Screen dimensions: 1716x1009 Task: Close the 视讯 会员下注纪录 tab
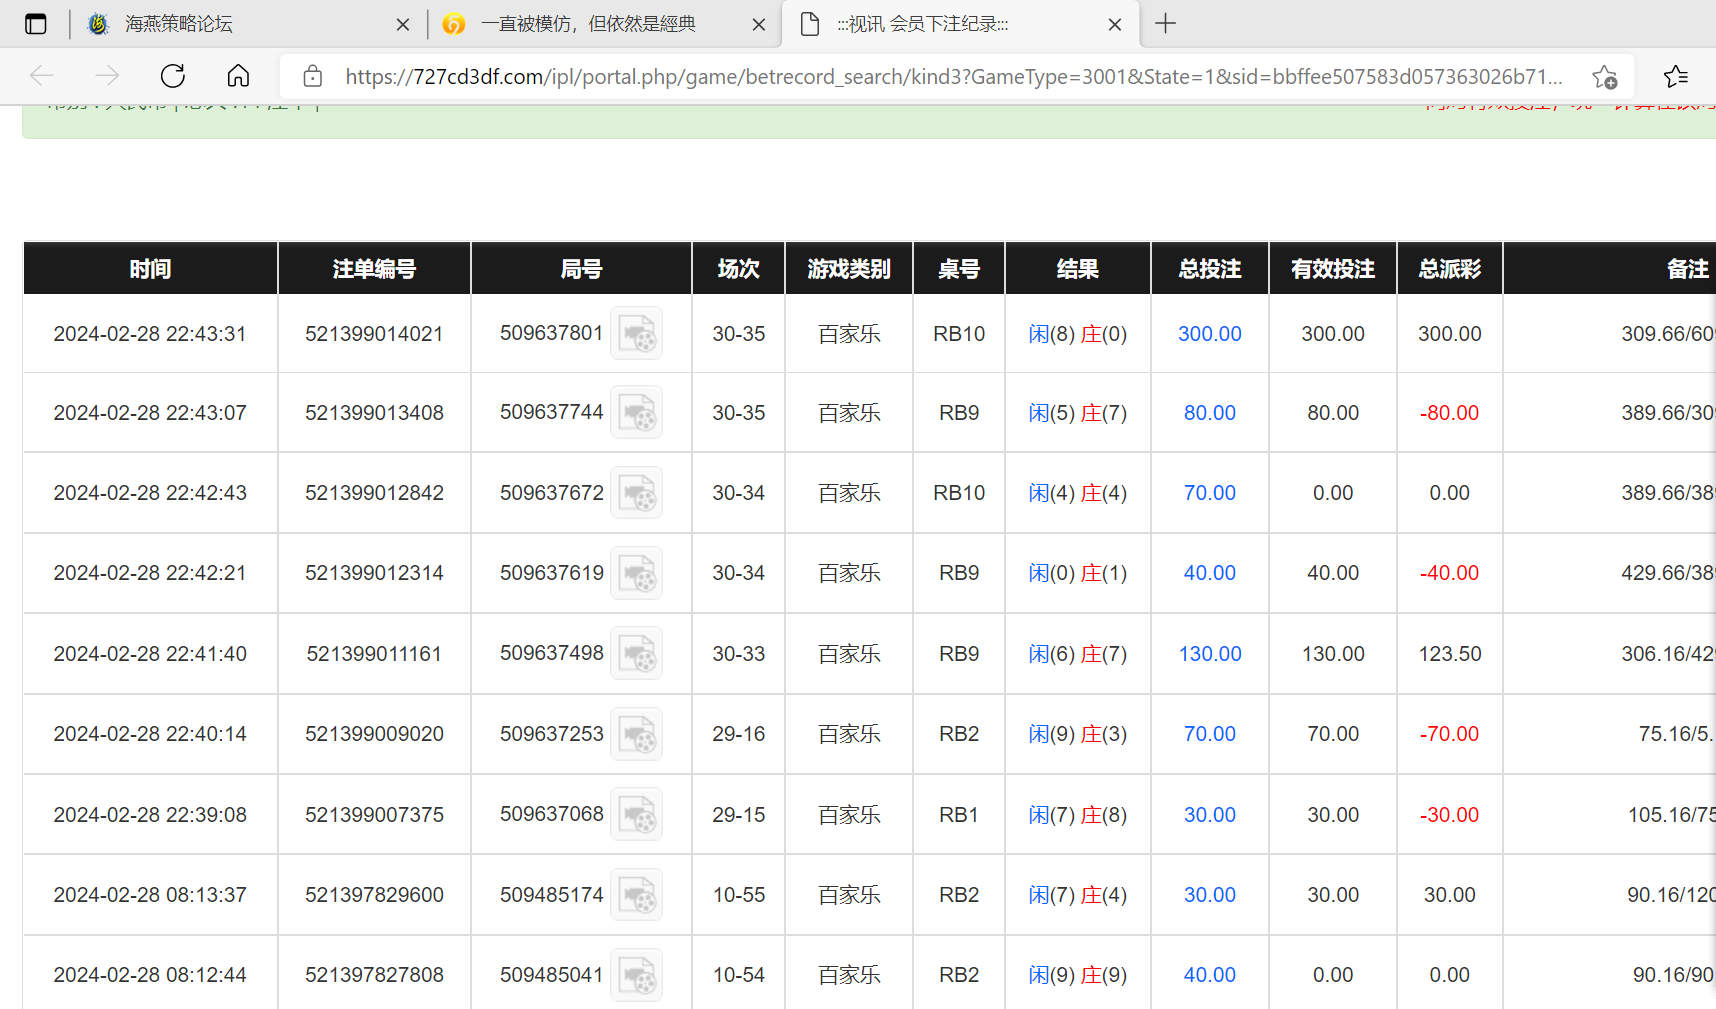[1115, 25]
